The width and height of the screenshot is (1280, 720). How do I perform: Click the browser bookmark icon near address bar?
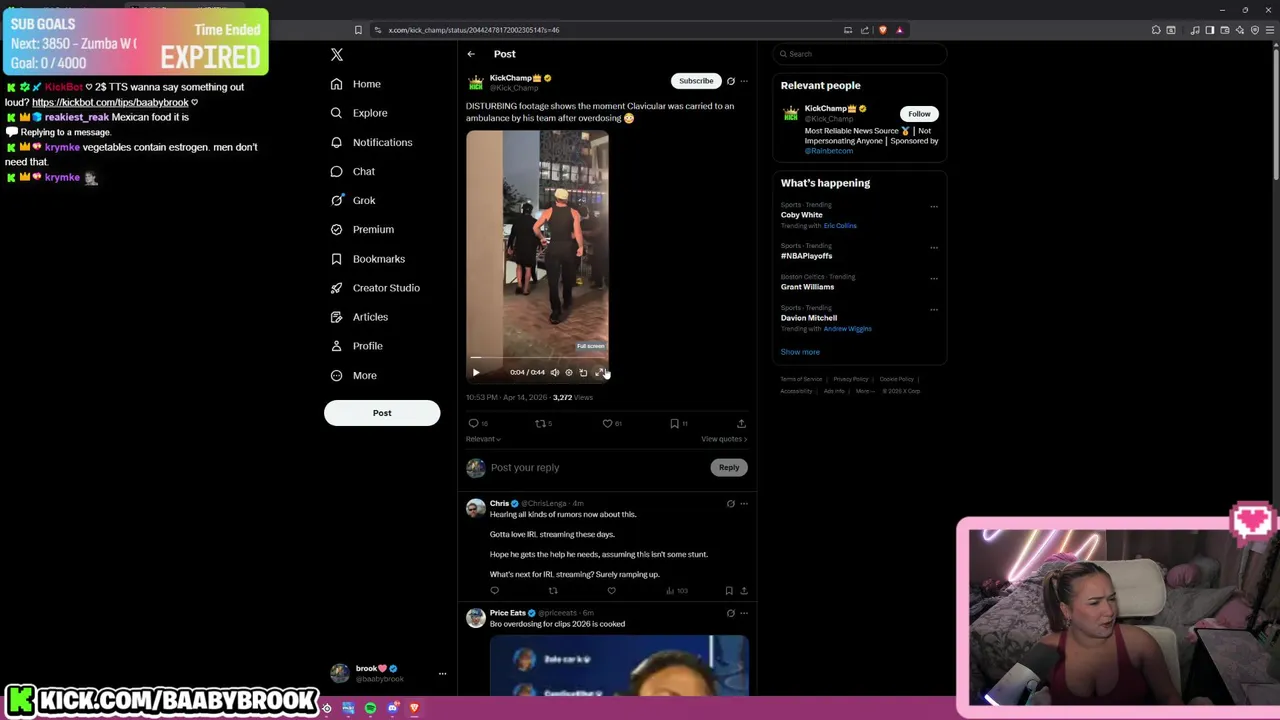point(358,30)
